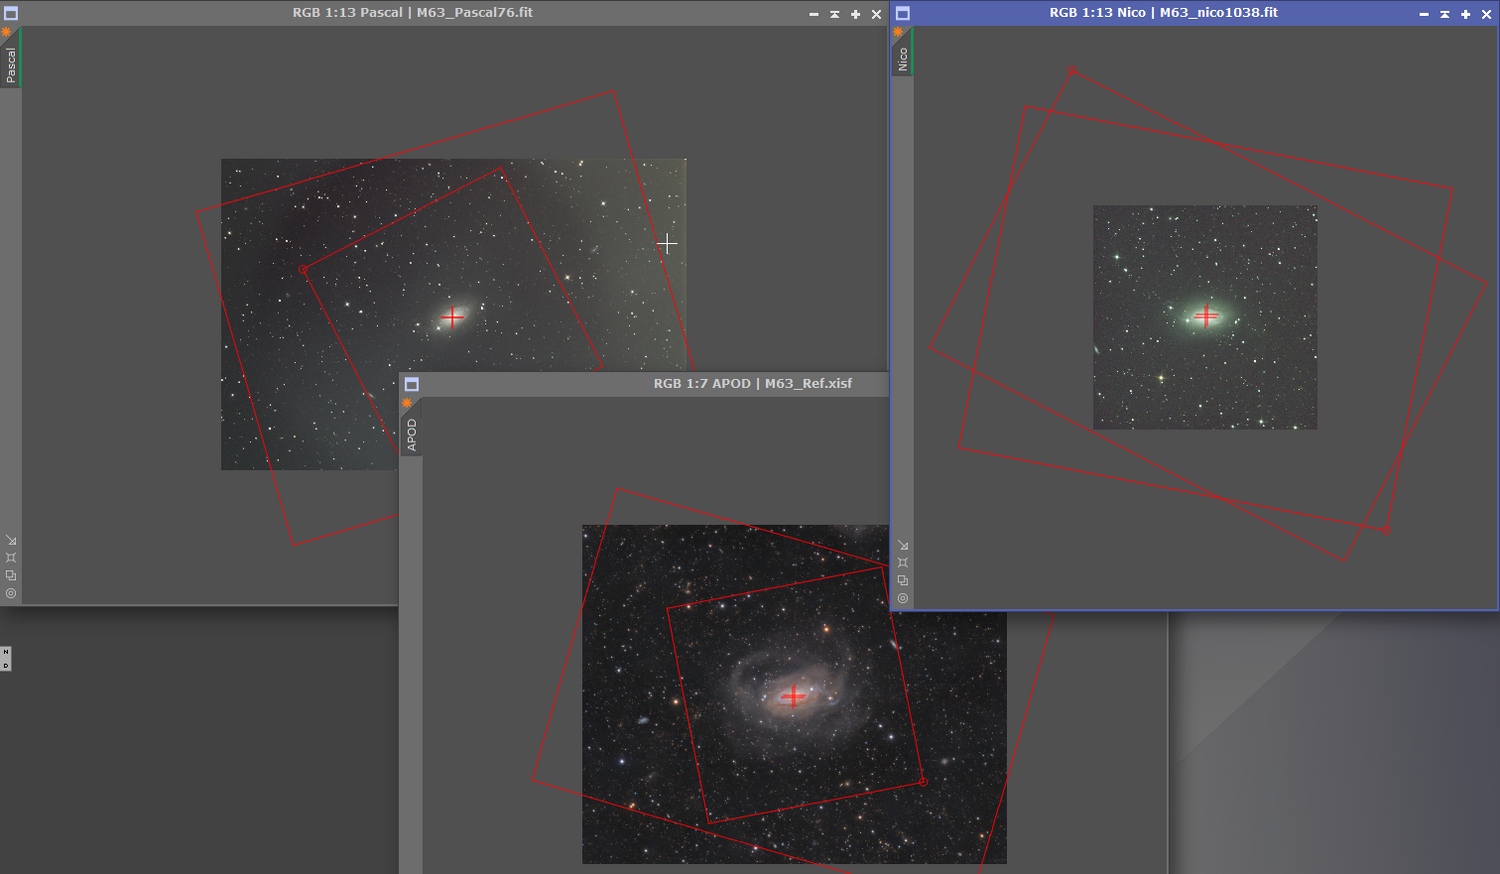Click the Pascal window title bar text

point(413,13)
